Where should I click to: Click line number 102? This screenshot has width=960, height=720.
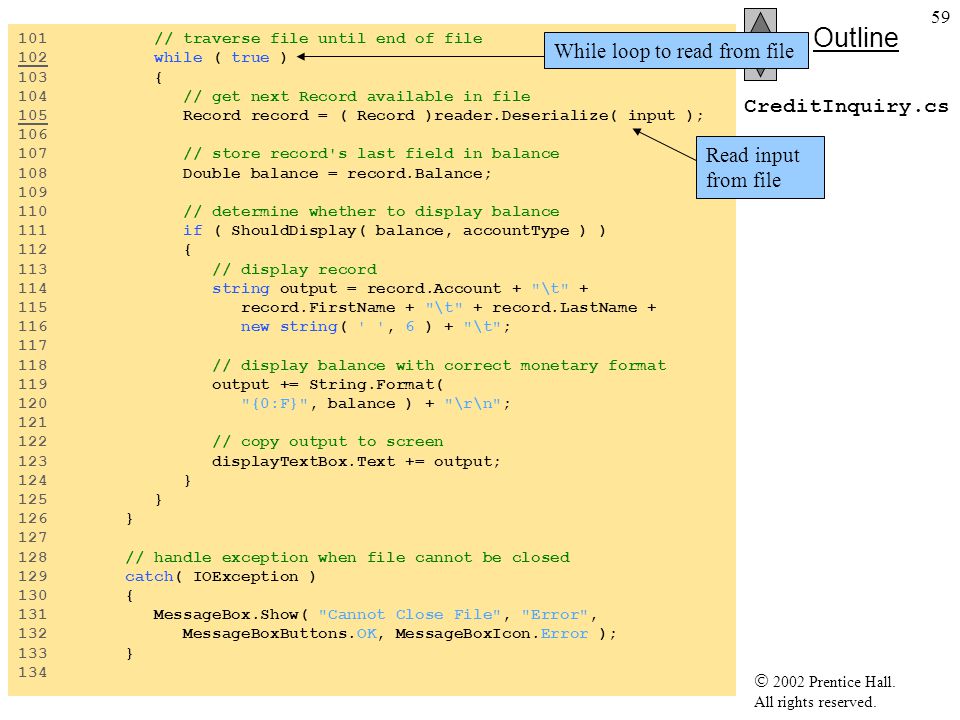[32, 58]
